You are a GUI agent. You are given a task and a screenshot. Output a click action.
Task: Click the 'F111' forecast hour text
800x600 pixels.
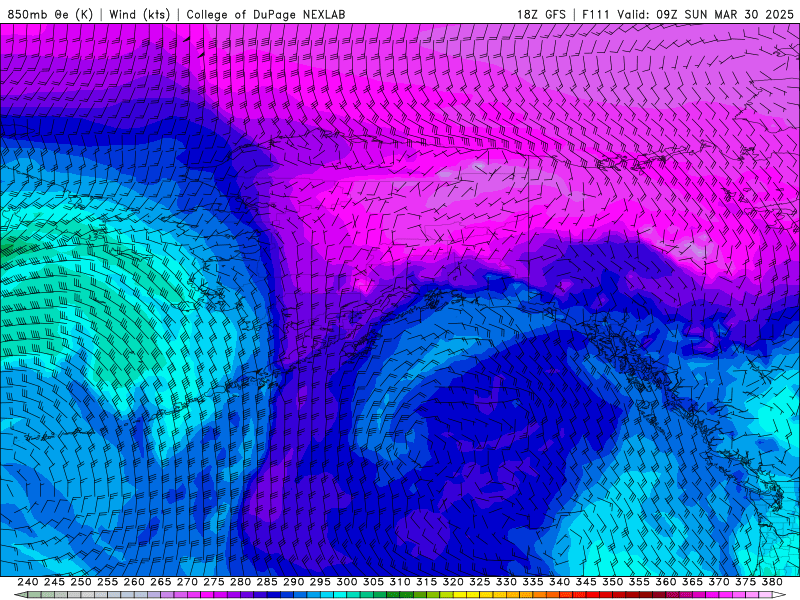pyautogui.click(x=596, y=14)
